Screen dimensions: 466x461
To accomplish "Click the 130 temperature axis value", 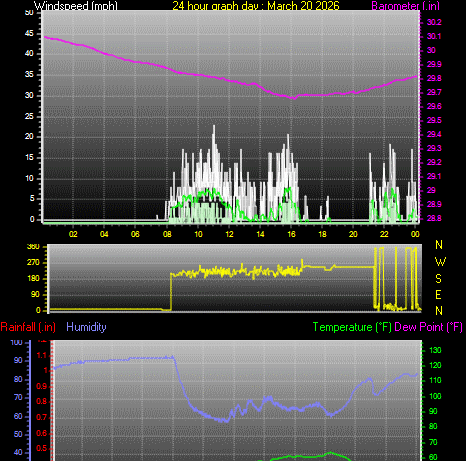I will [x=435, y=350].
